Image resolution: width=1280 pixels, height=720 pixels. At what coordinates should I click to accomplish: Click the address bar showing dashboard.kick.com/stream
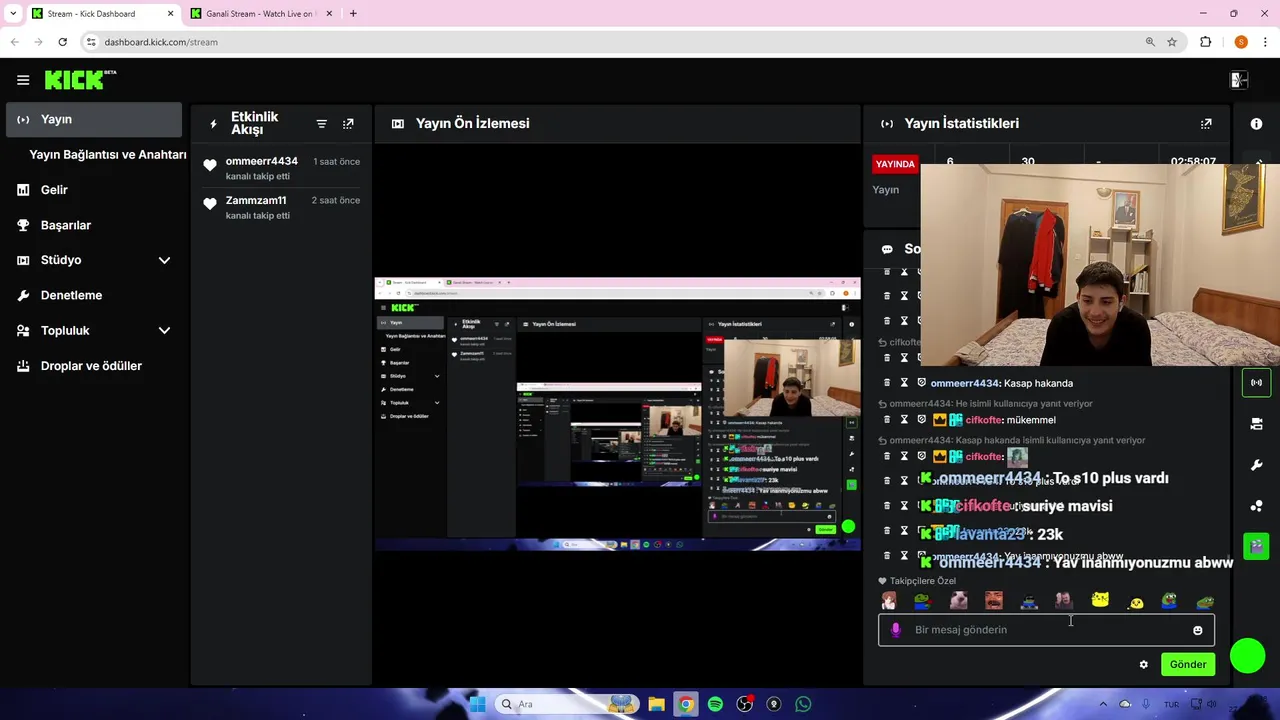620,42
